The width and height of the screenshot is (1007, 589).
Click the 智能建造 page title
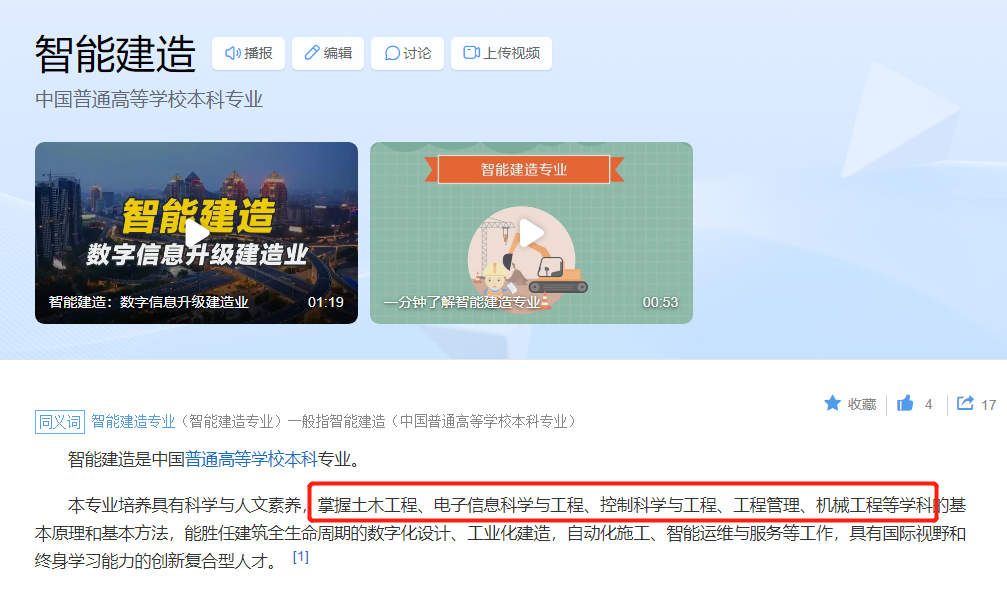[115, 53]
